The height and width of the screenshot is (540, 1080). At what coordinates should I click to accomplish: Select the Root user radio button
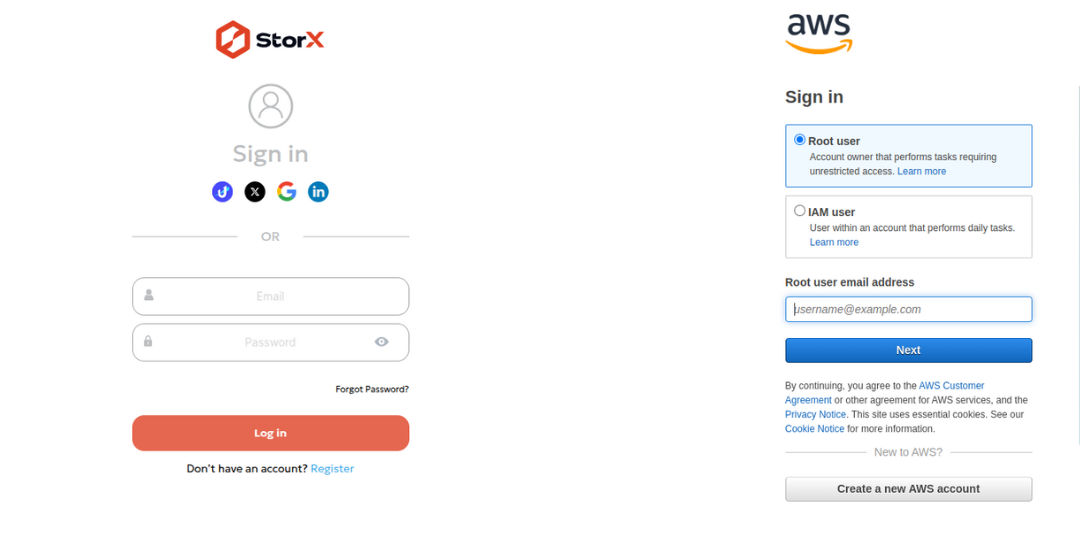(x=800, y=140)
